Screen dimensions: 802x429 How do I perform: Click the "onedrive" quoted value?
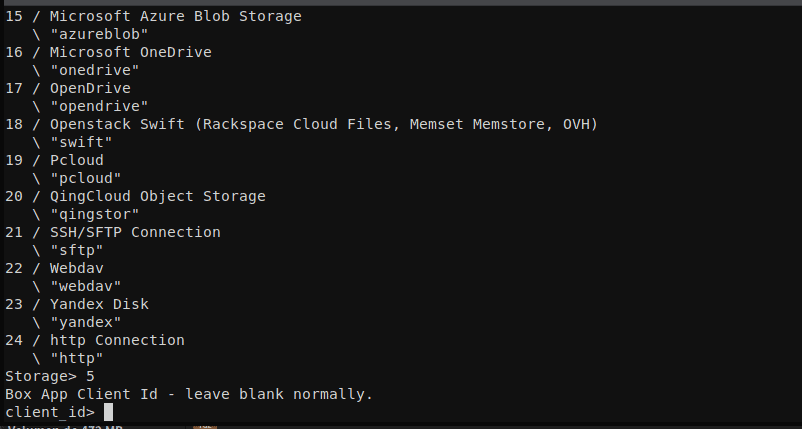(95, 70)
